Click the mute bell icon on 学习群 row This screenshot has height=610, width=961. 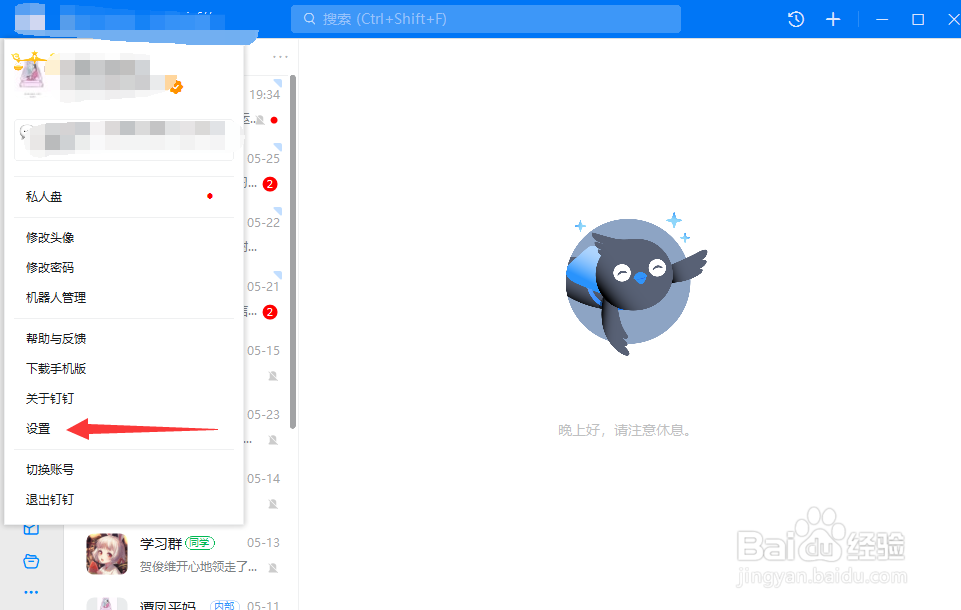tap(273, 568)
